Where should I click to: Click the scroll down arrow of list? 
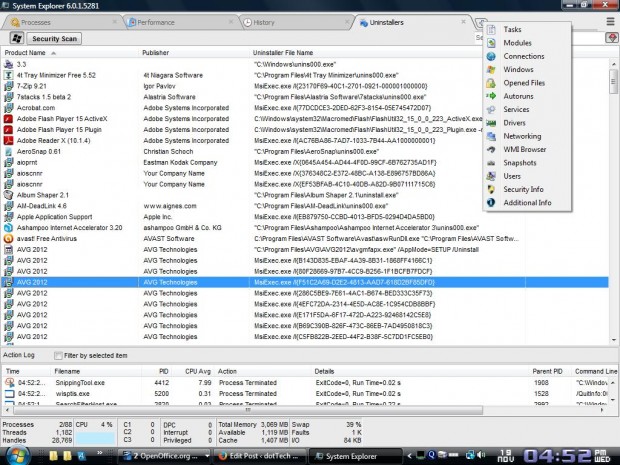613,340
